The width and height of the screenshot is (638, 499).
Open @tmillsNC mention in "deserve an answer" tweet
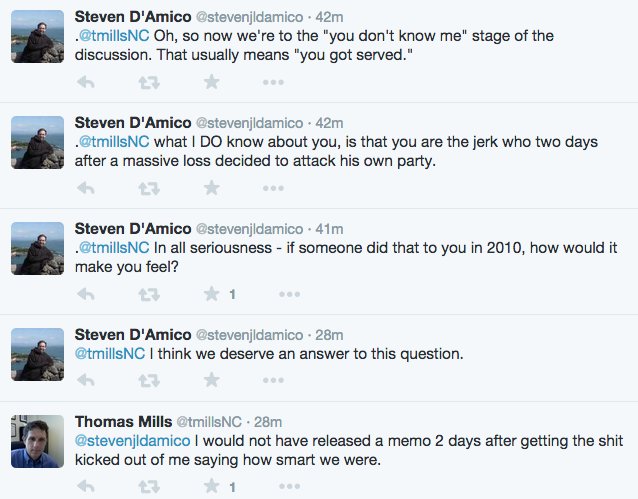point(110,354)
